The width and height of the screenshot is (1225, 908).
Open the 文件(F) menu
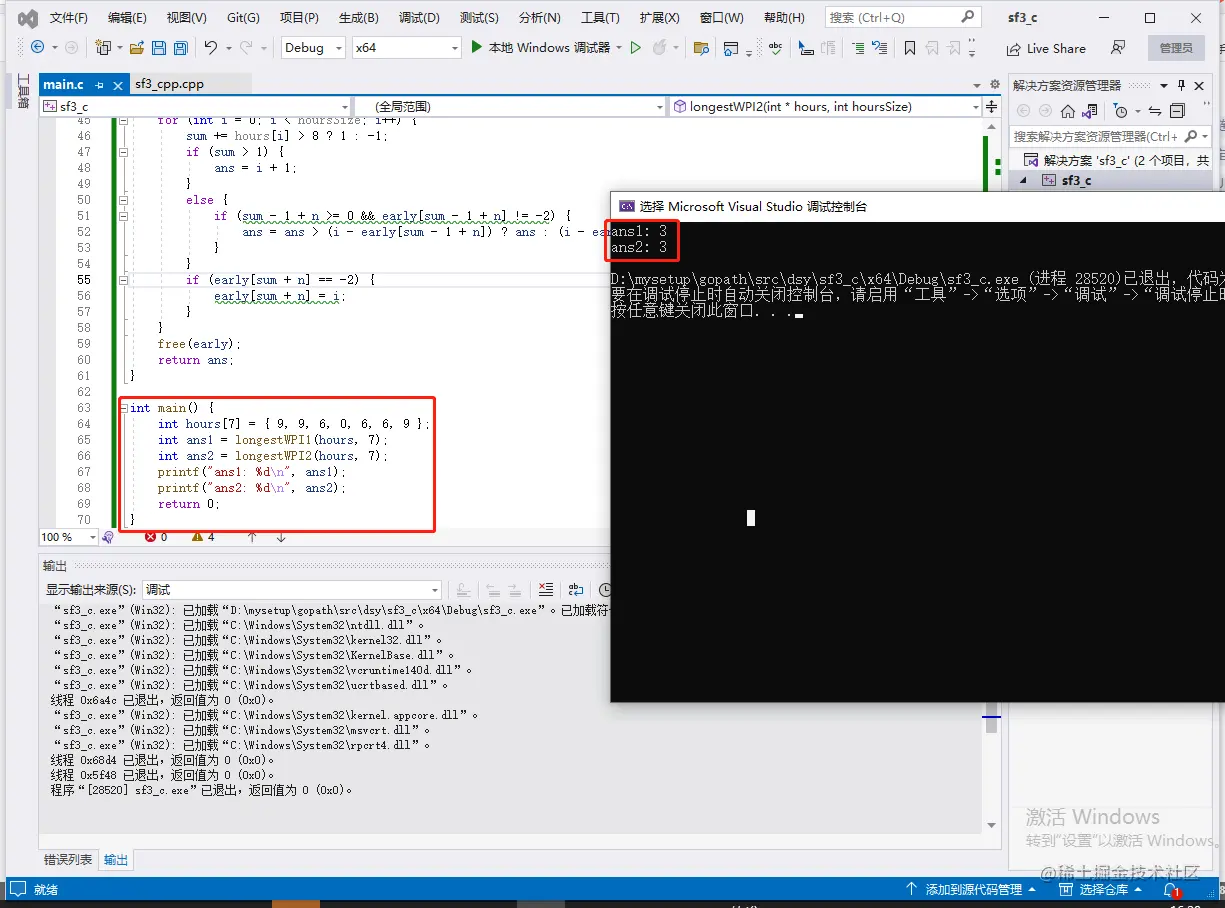click(68, 18)
